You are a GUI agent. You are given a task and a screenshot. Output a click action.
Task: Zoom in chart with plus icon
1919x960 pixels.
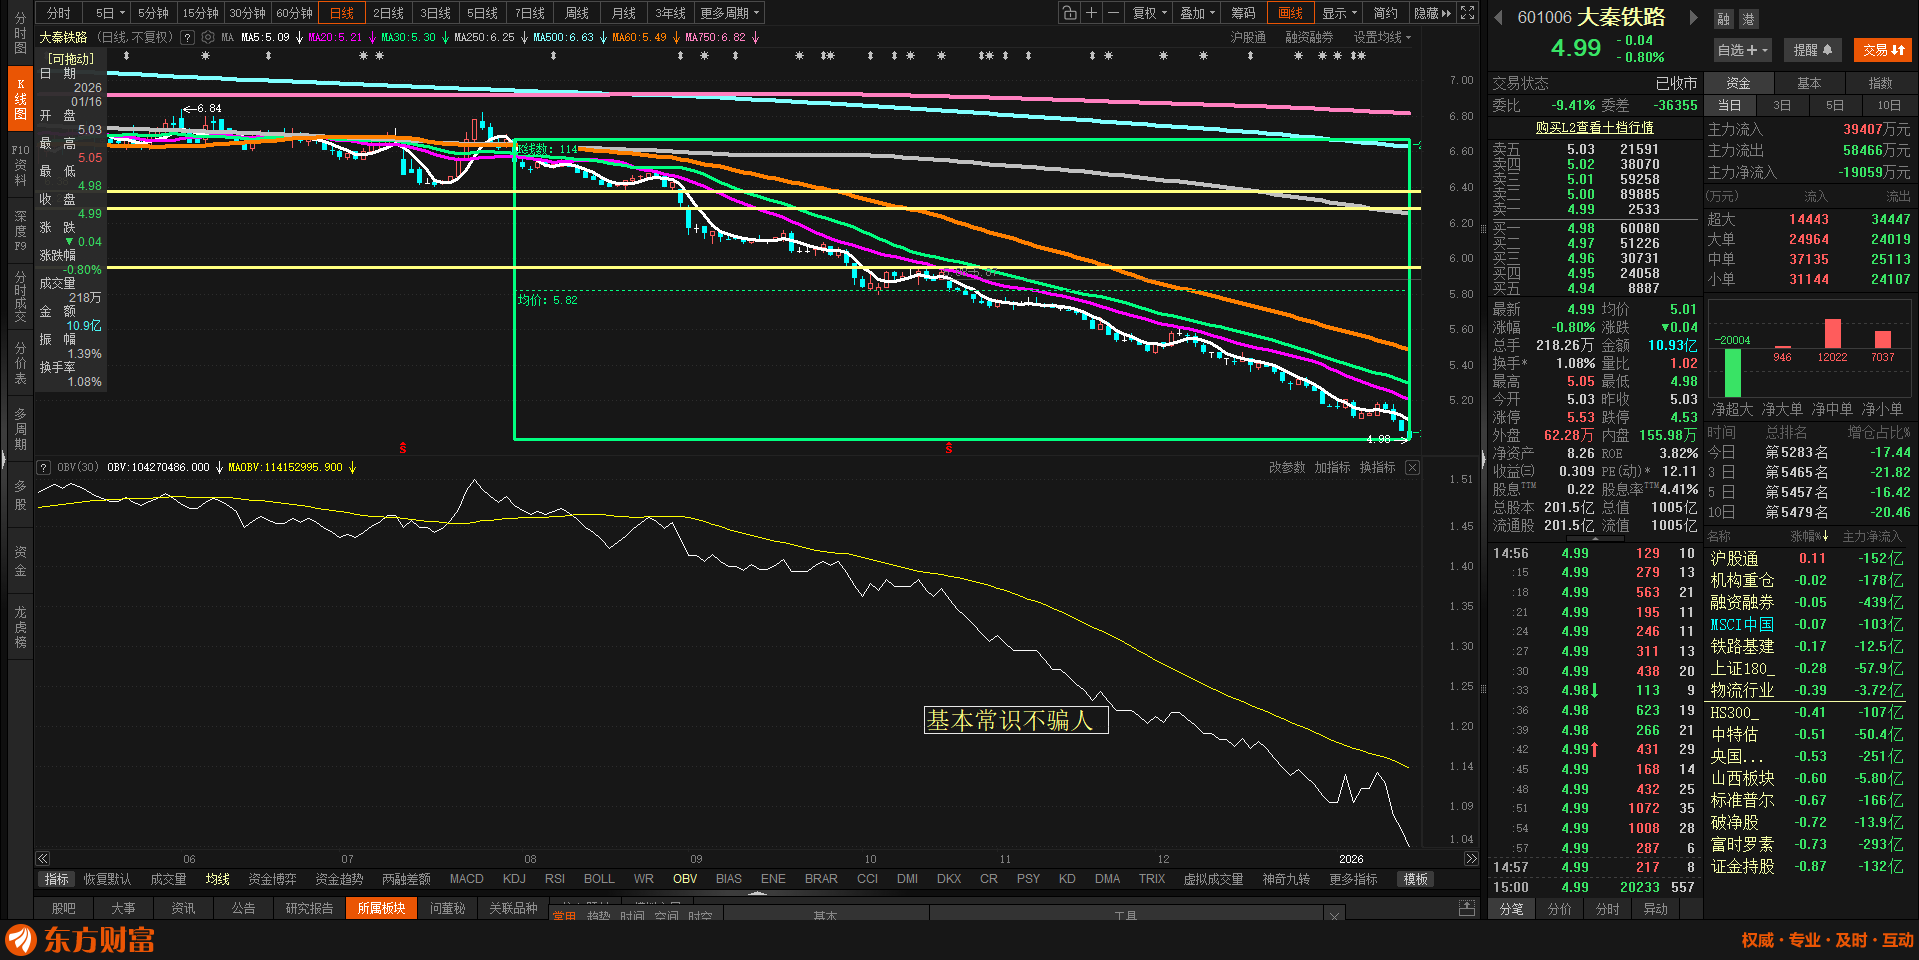tap(1092, 13)
